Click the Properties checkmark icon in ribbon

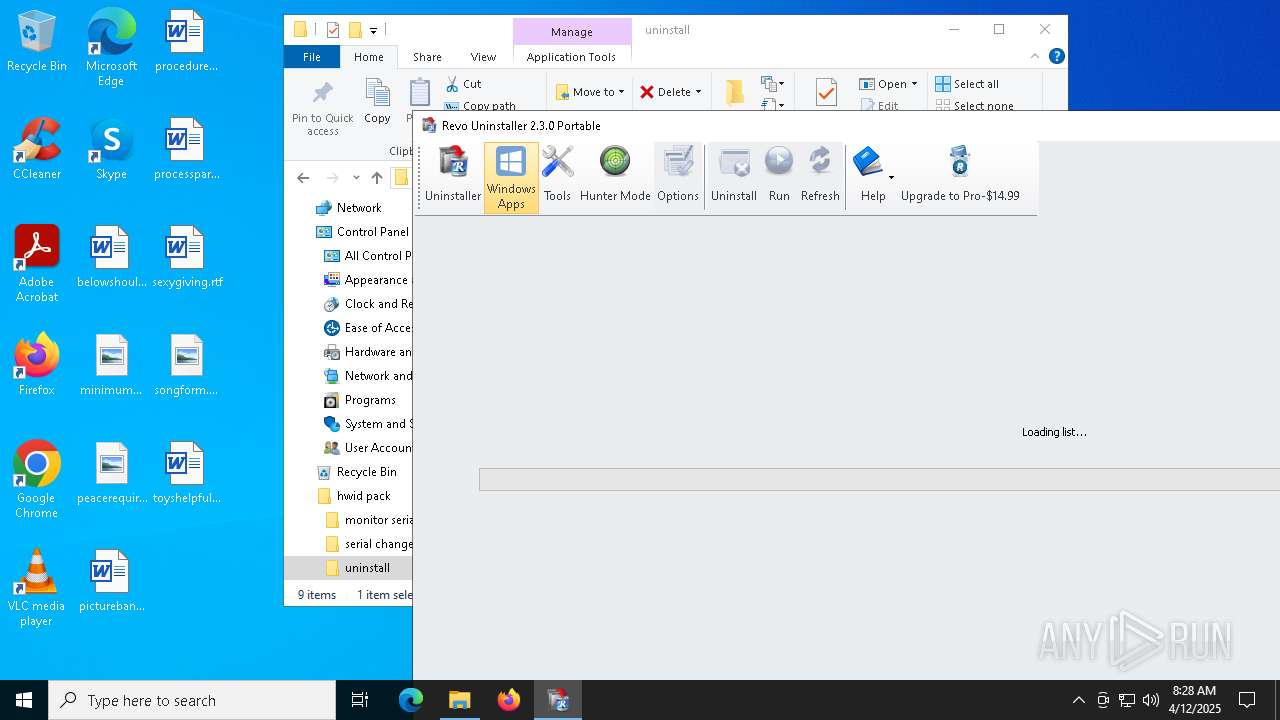(x=826, y=93)
